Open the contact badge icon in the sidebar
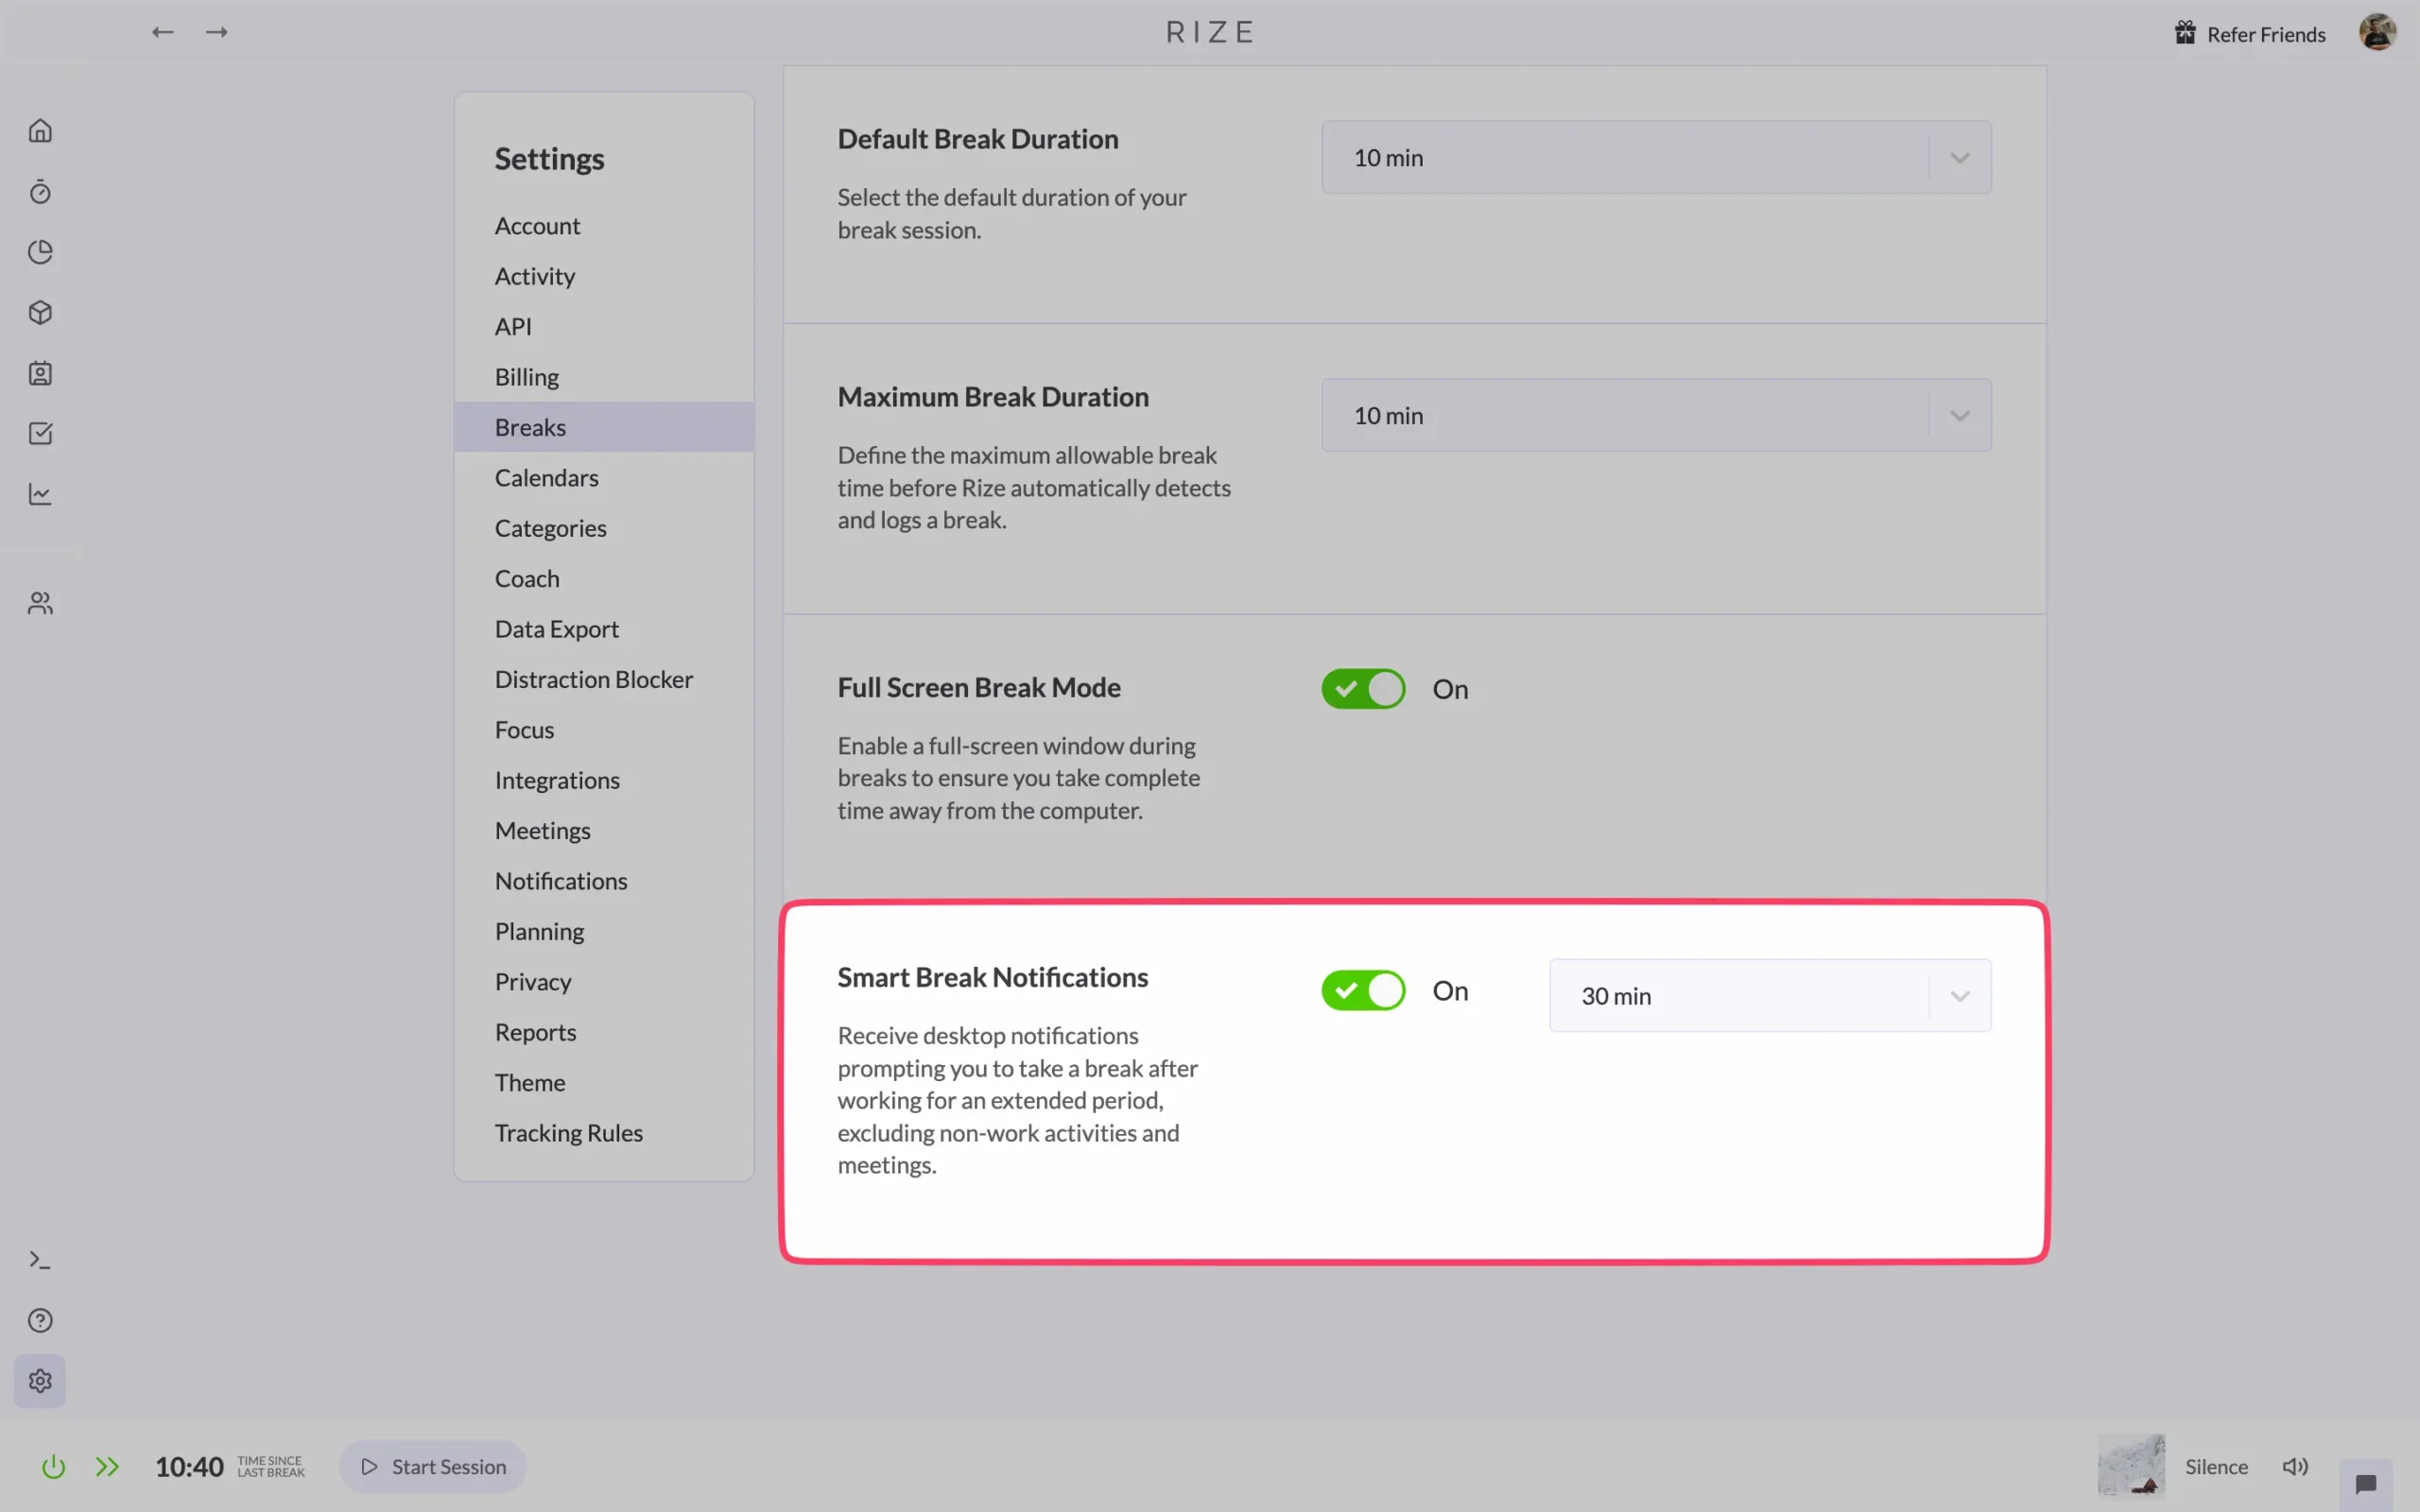 [40, 373]
